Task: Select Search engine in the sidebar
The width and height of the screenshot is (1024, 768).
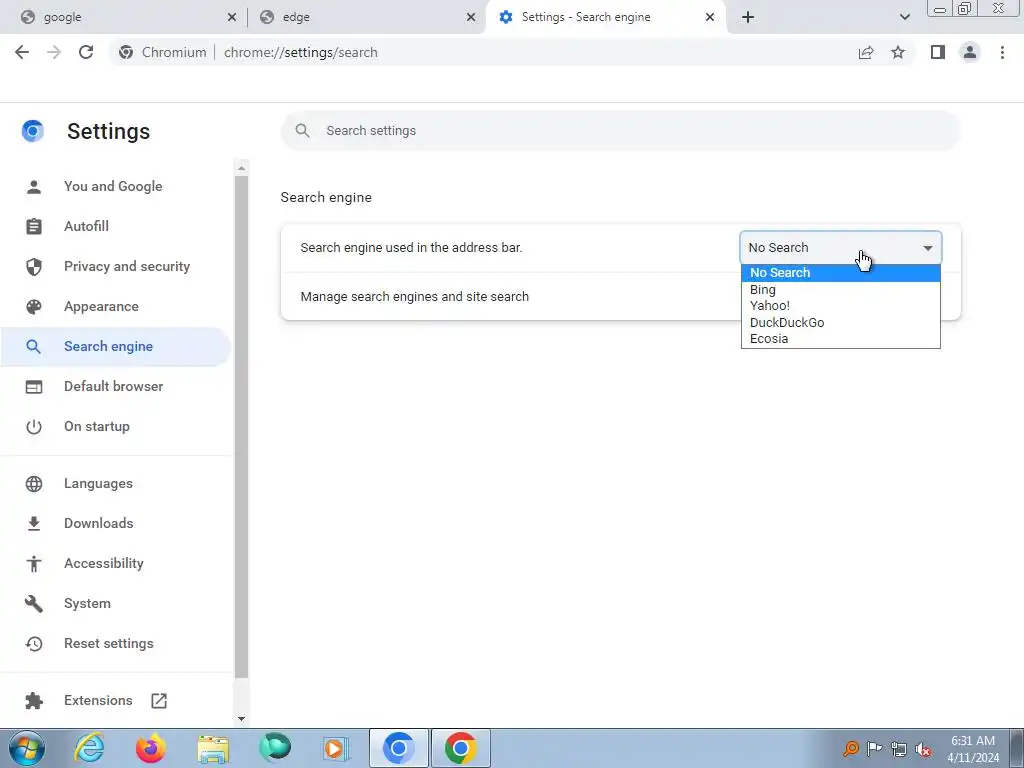Action: tap(116, 346)
